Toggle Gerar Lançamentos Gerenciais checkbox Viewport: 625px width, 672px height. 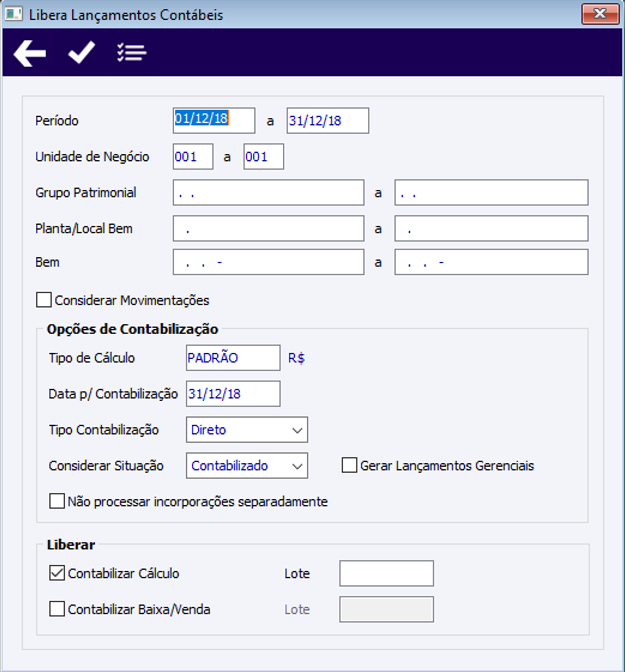349,465
